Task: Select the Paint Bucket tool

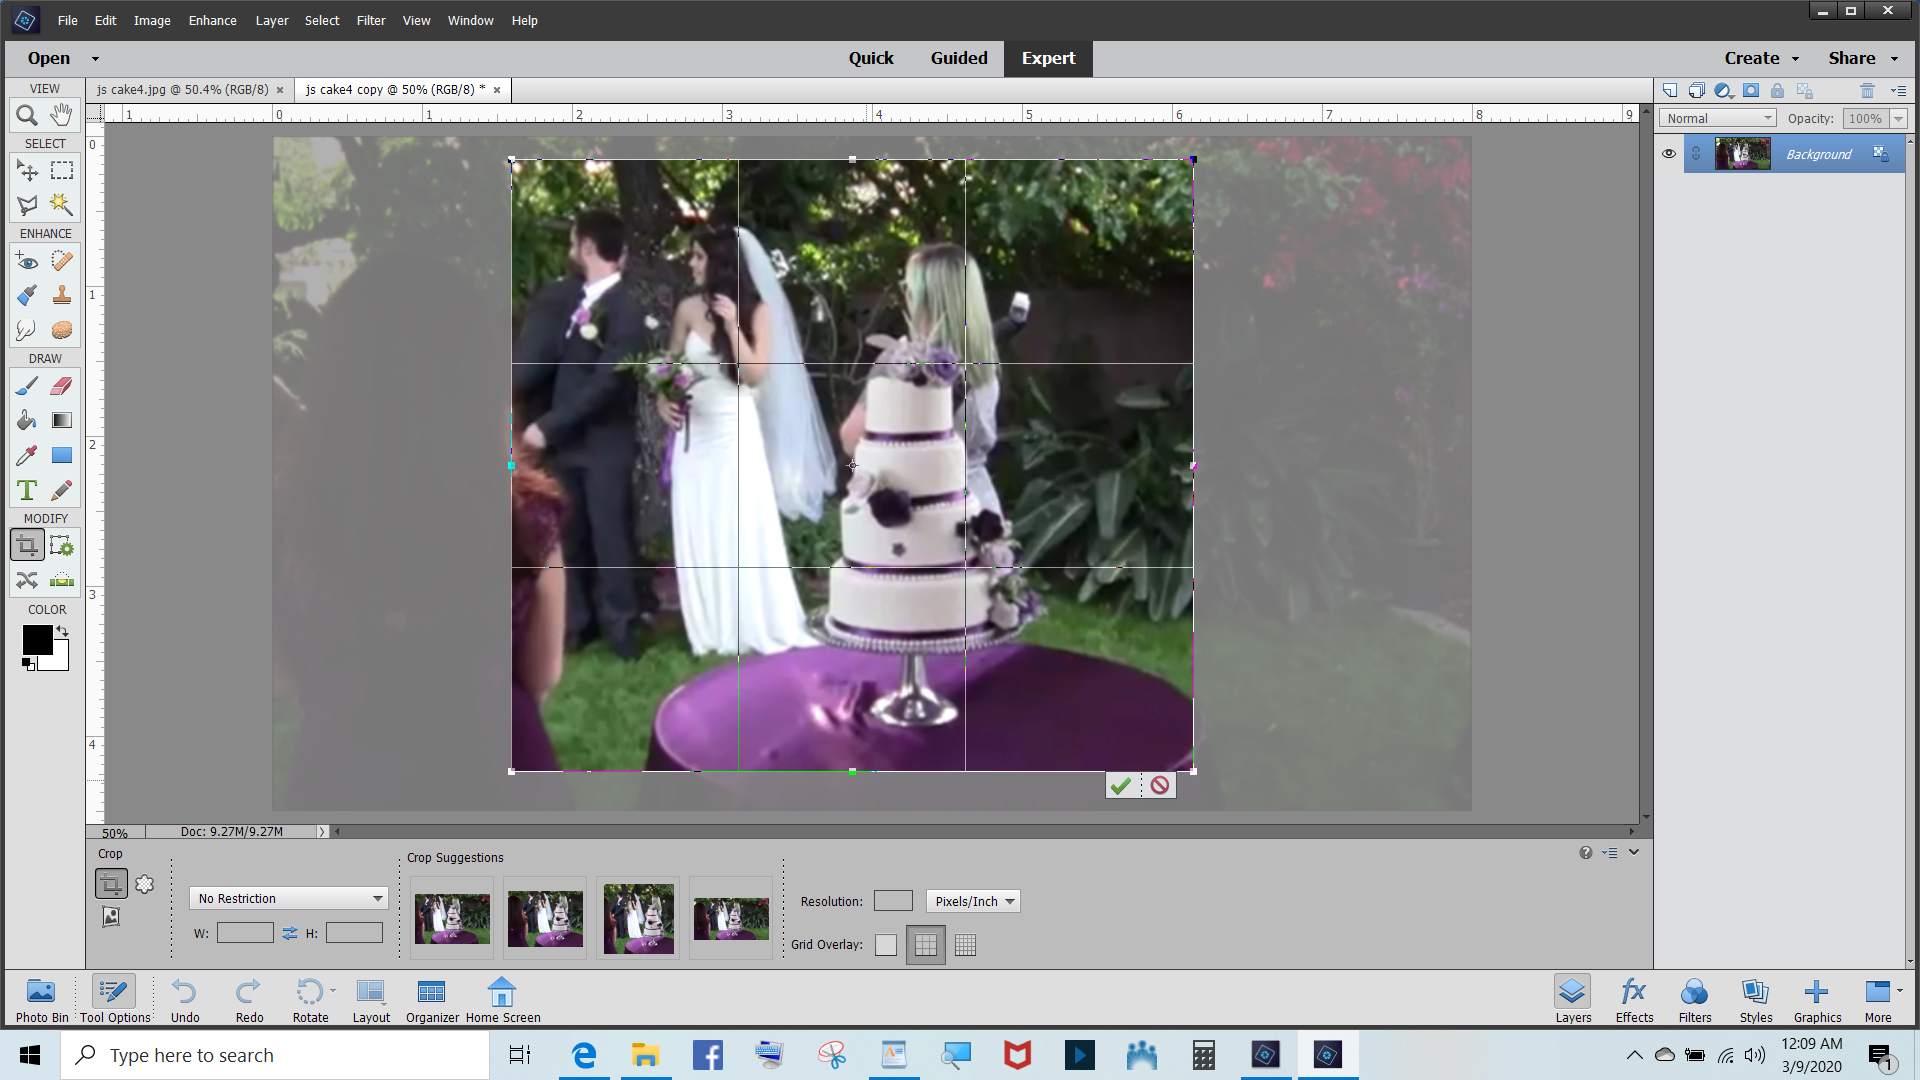Action: (27, 420)
